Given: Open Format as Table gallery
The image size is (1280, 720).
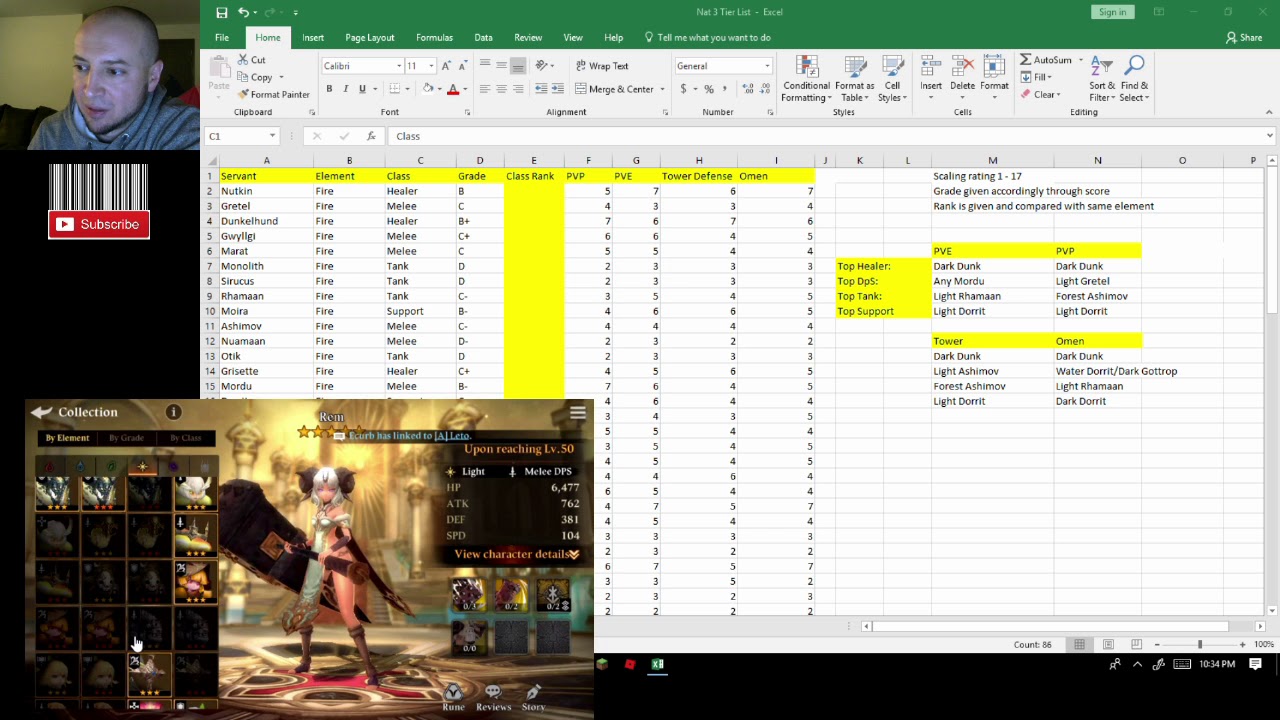Looking at the screenshot, I should (x=854, y=79).
